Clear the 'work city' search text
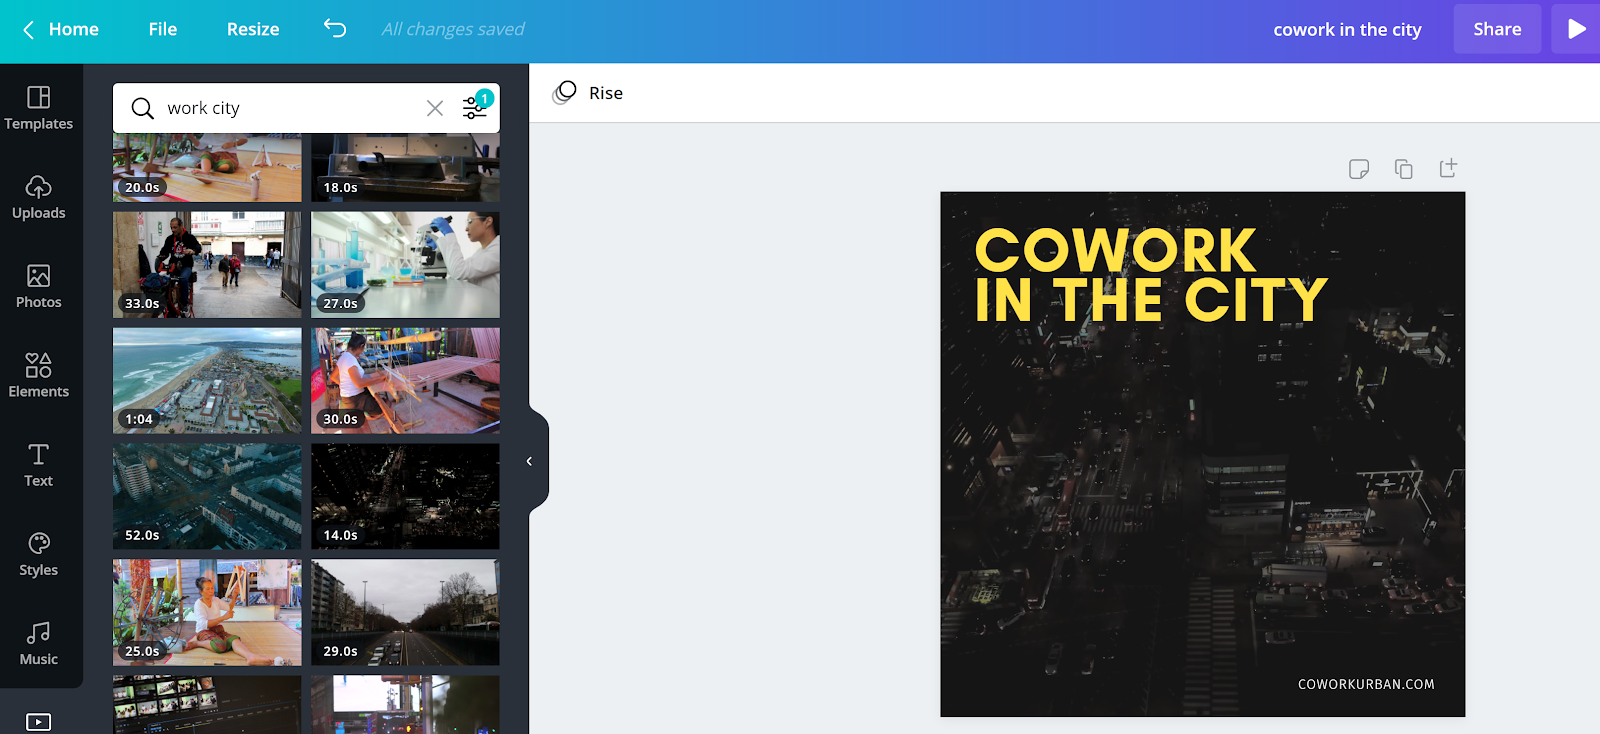 pos(435,108)
